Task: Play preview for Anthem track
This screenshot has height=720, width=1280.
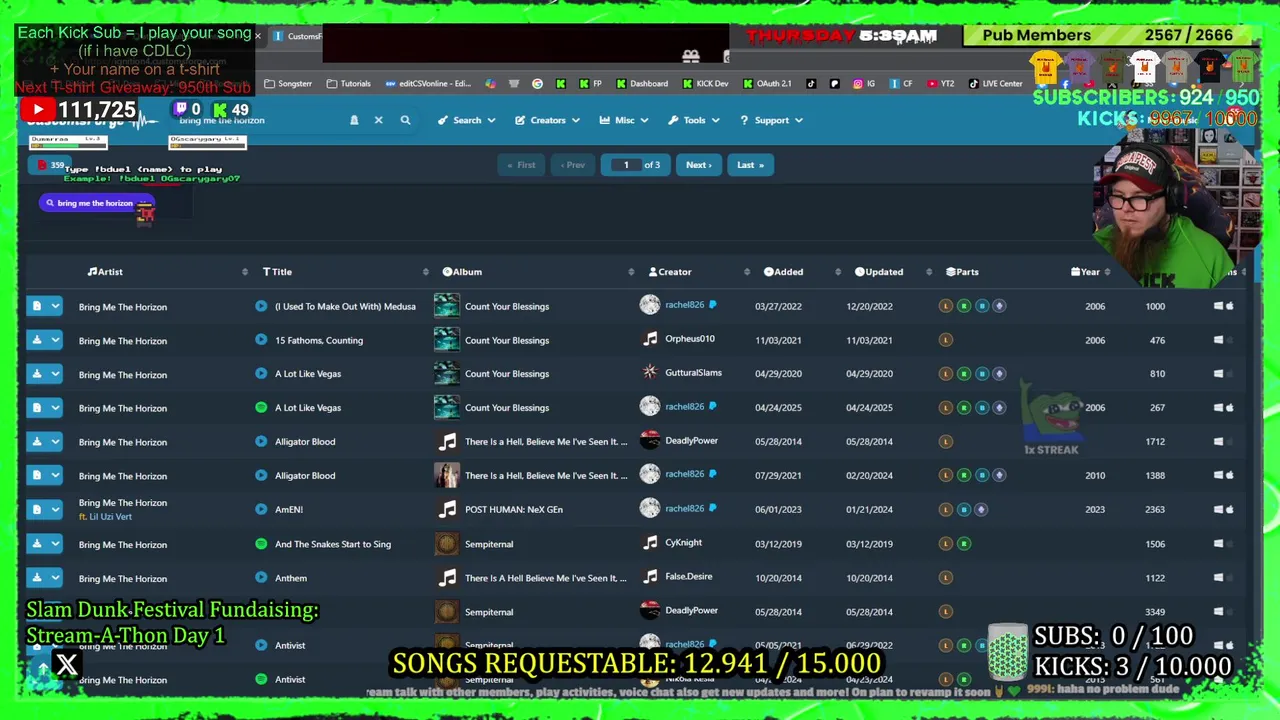Action: [261, 578]
